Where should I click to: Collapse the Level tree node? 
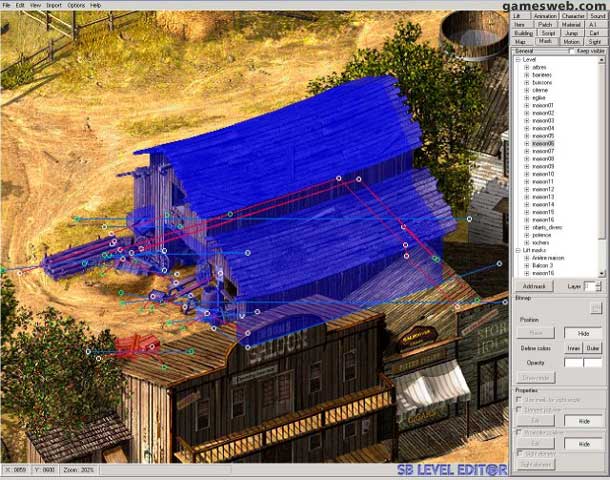tap(517, 59)
